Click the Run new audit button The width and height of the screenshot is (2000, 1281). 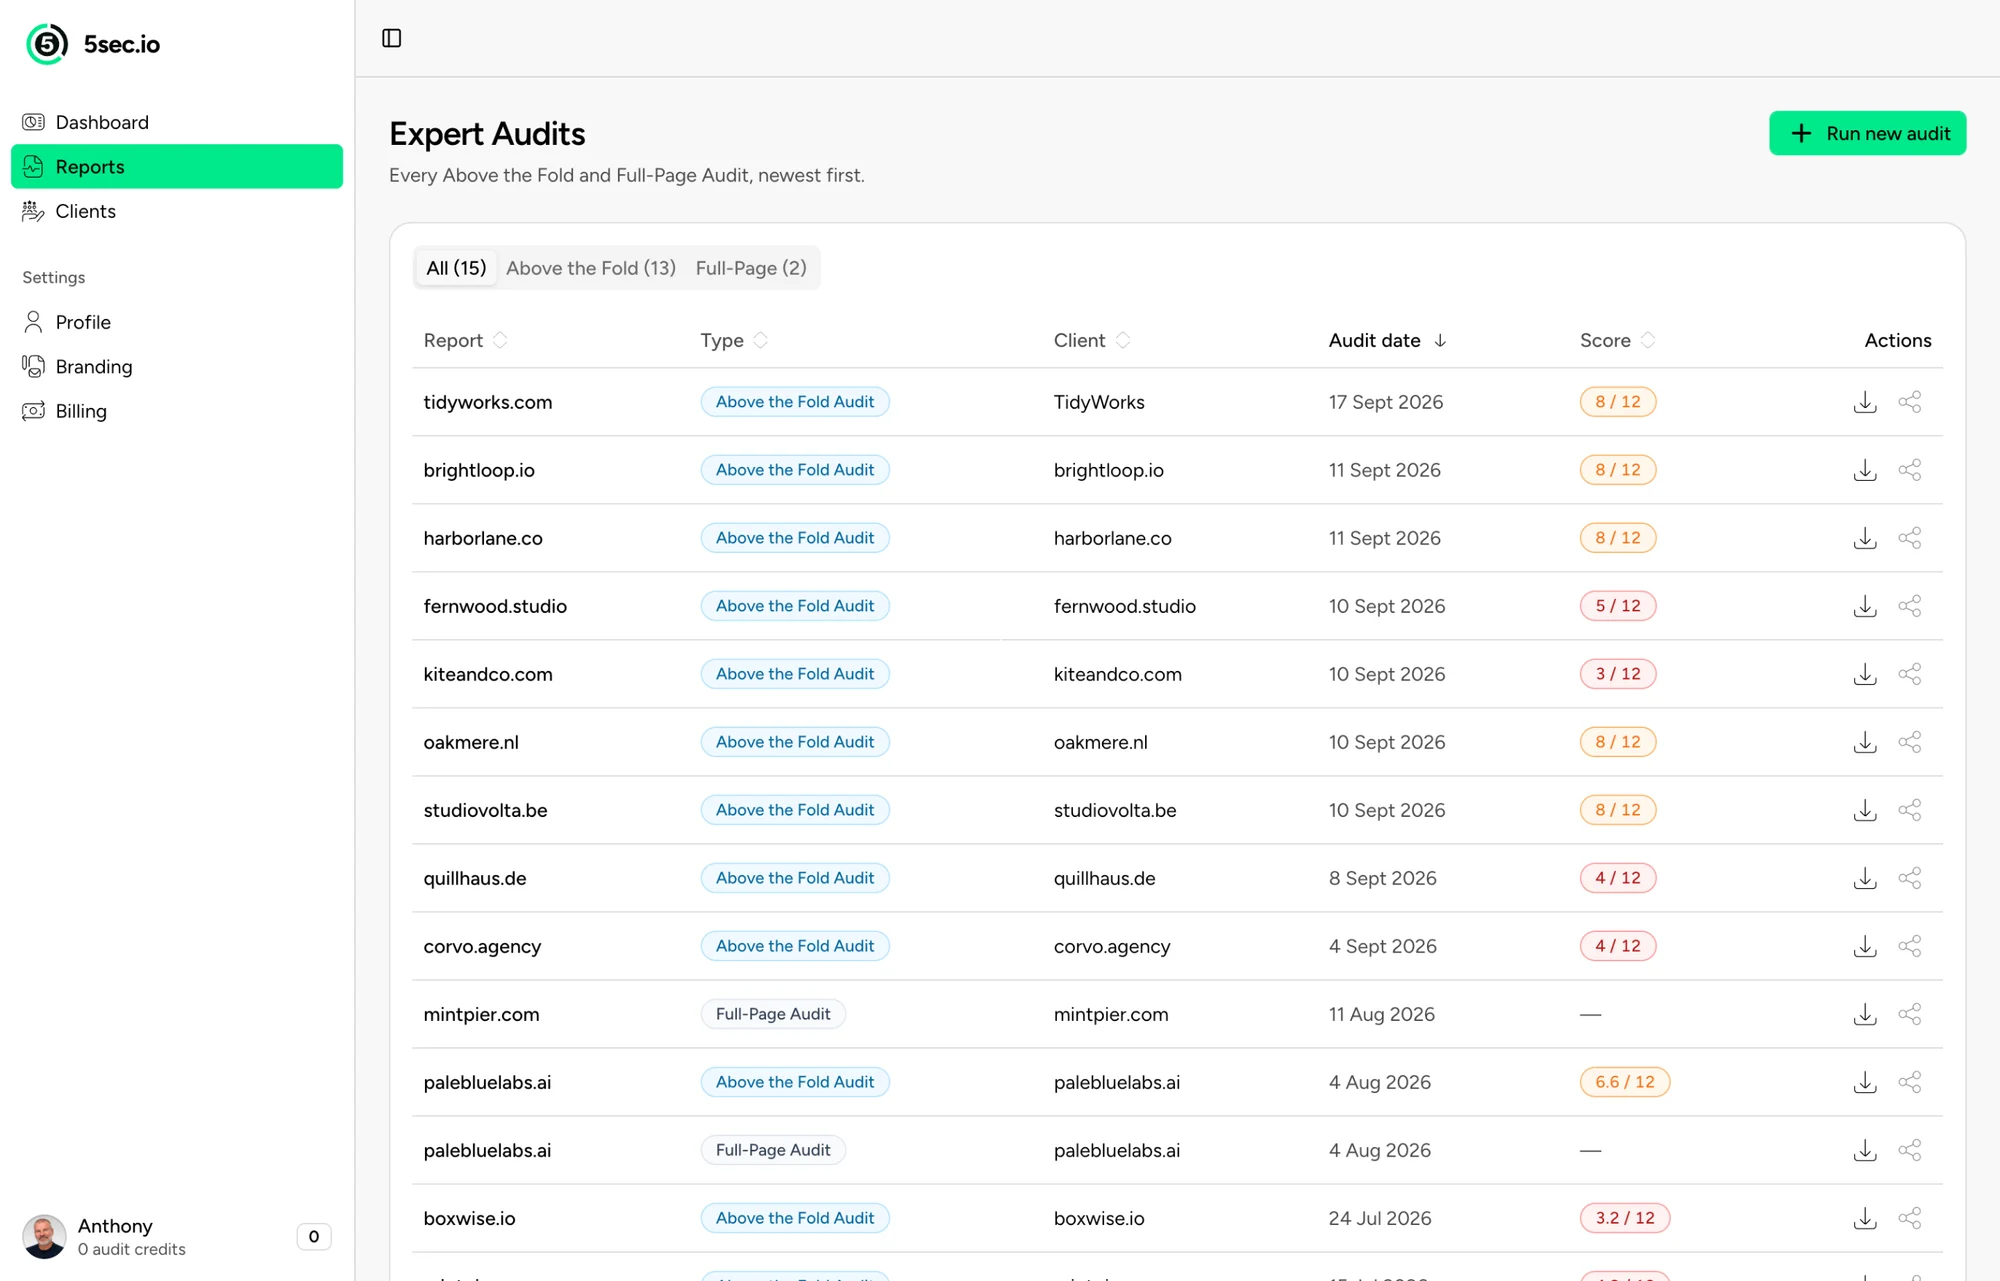(1867, 133)
